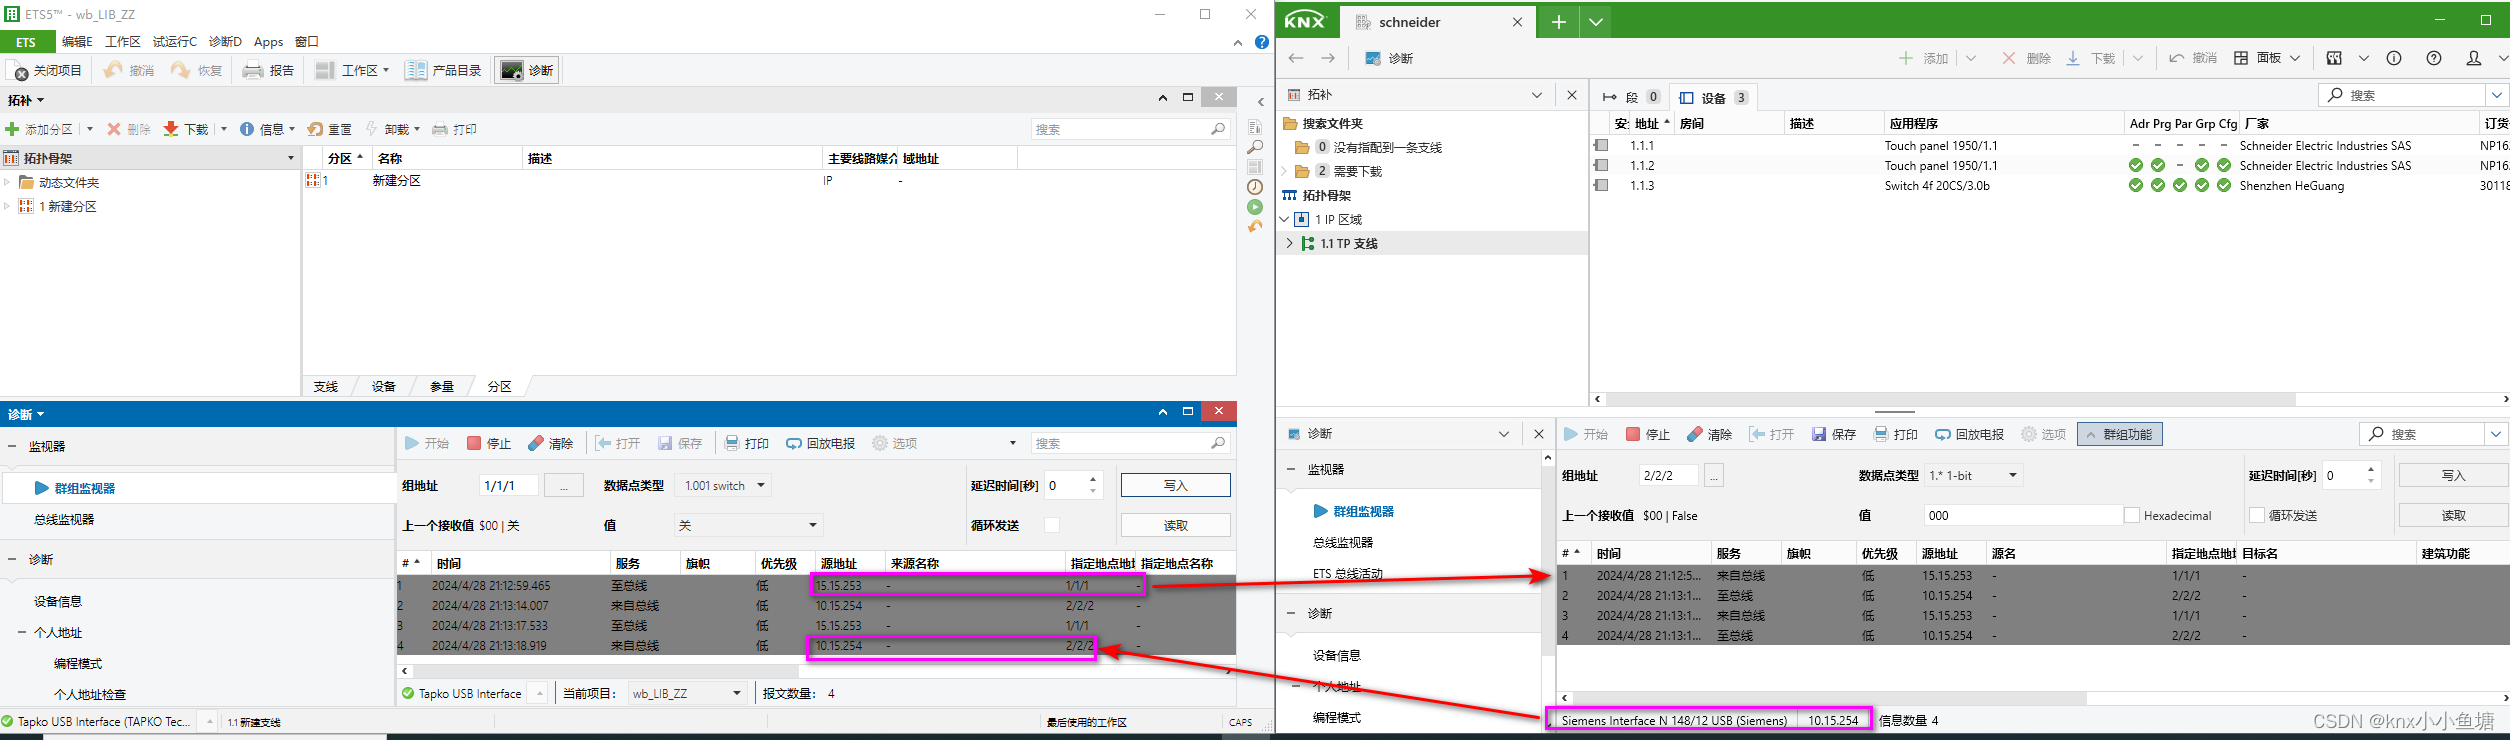Viewport: 2510px width, 740px height.
Task: Expand the 1.1 TP 支线 tree node
Action: [x=1289, y=243]
